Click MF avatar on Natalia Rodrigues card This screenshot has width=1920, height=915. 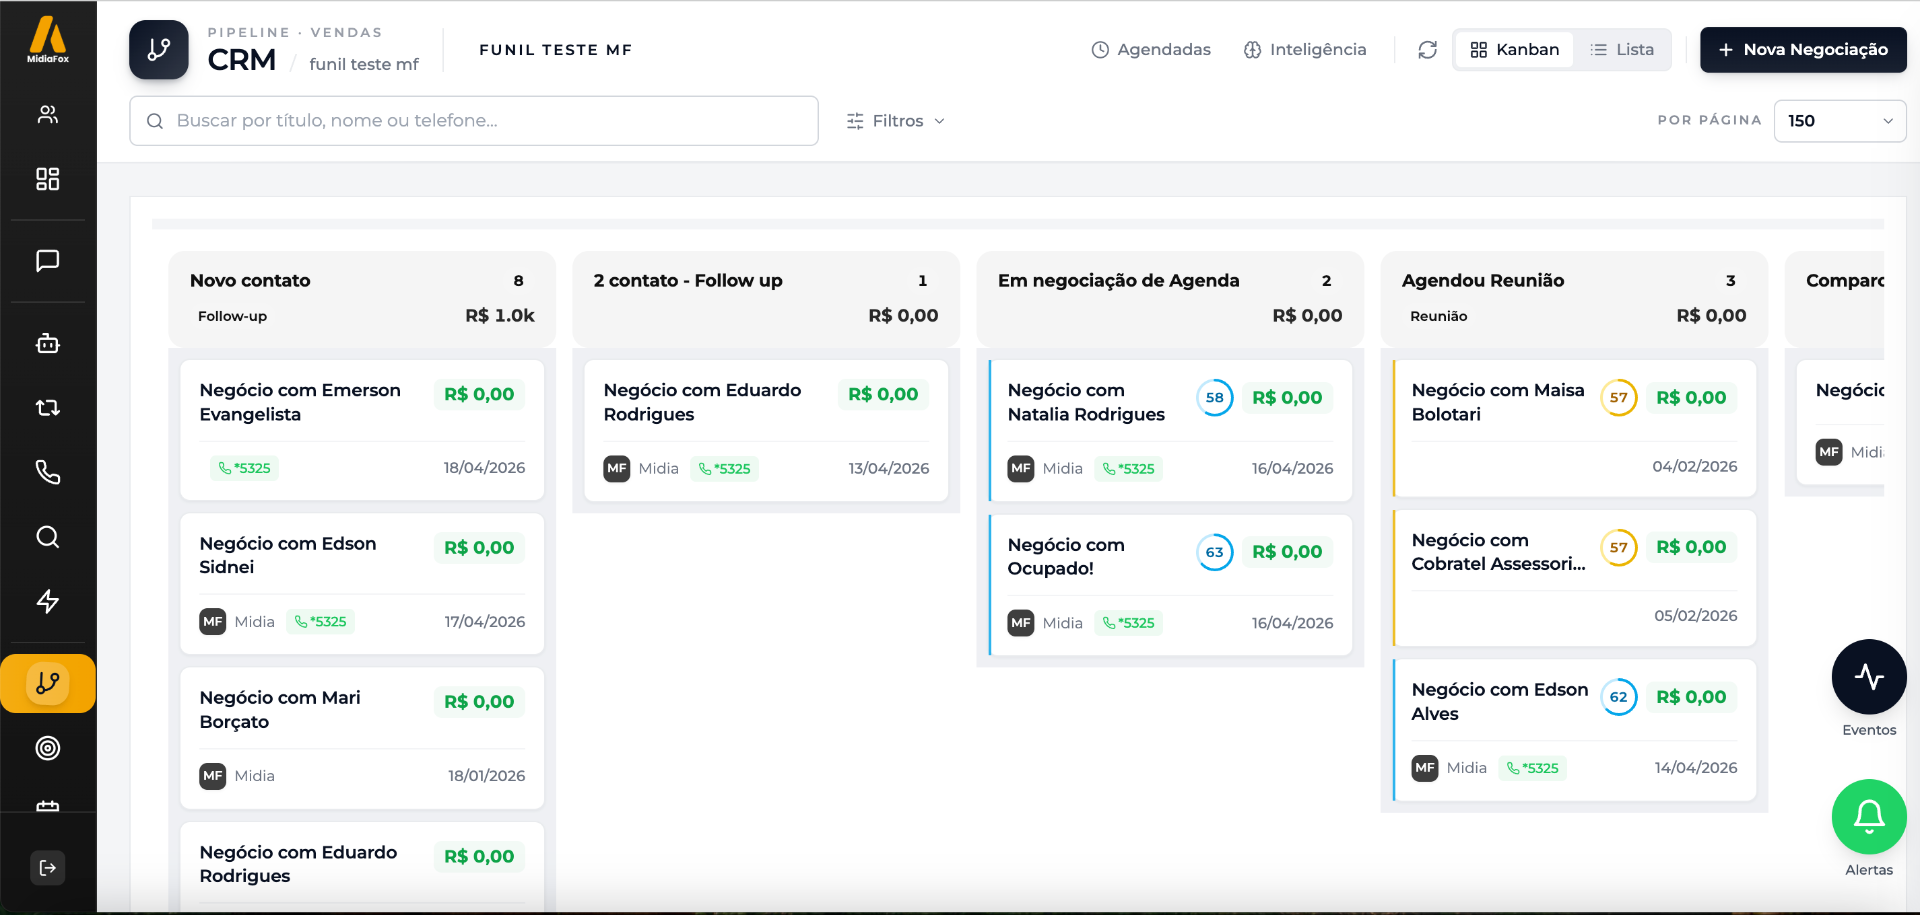[x=1021, y=469]
